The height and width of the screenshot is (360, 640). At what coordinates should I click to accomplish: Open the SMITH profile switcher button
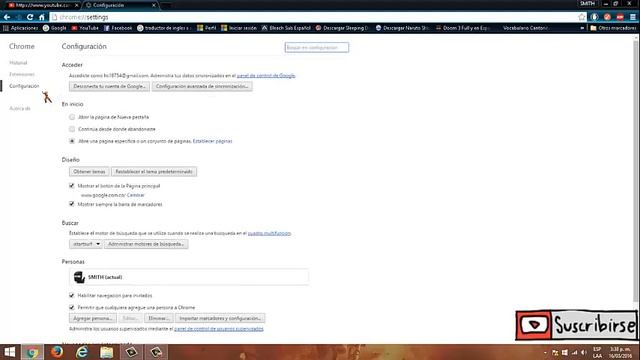(587, 3)
